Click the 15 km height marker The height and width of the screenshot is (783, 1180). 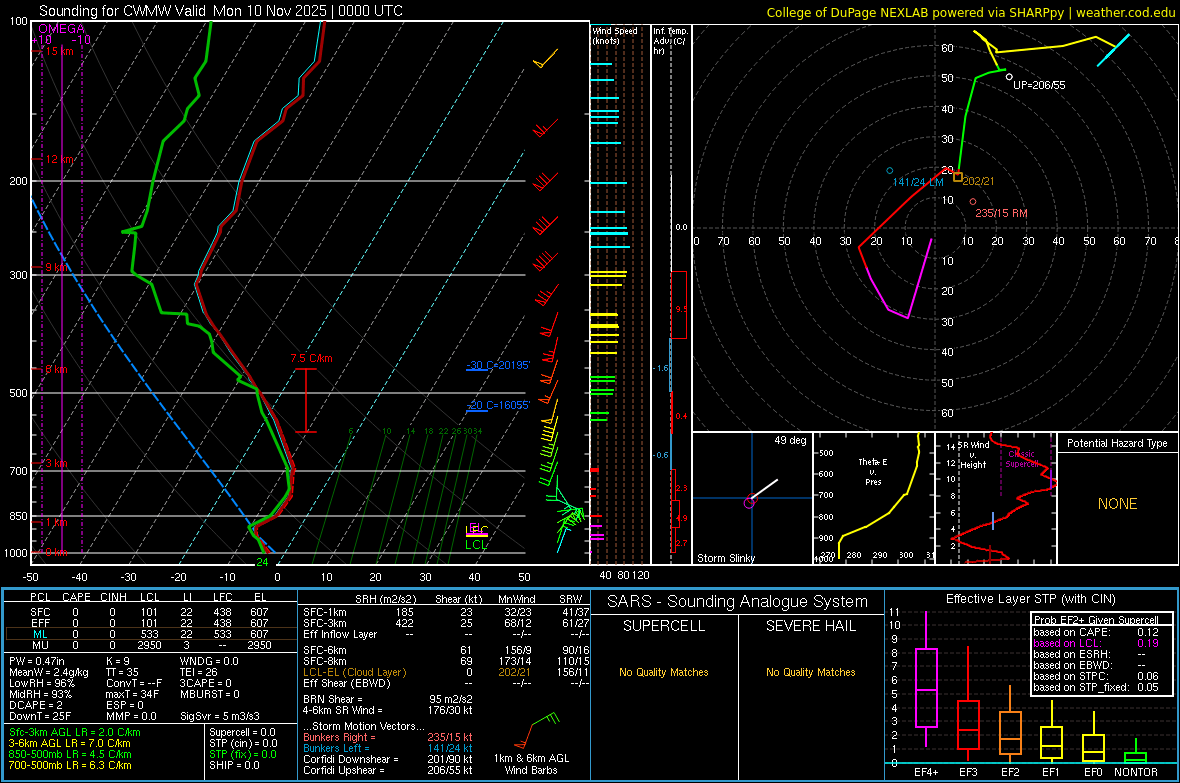pos(59,51)
